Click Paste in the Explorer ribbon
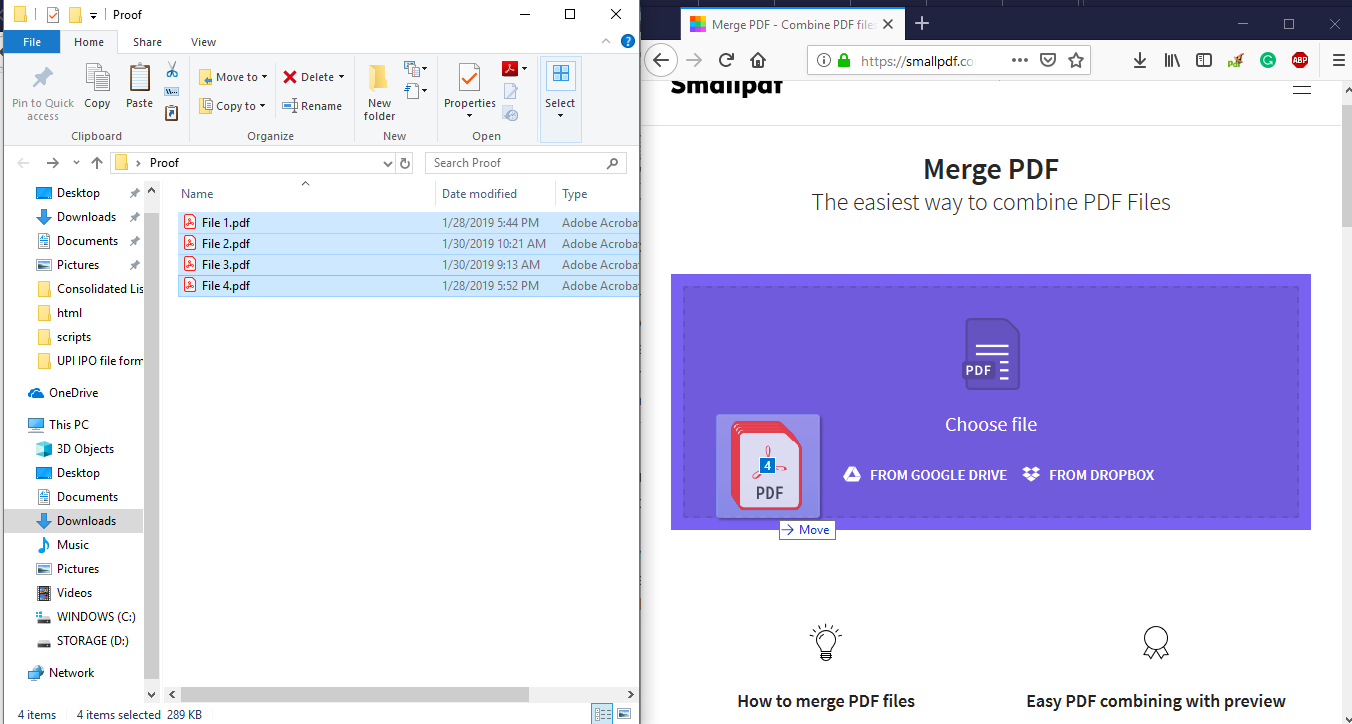Screen dimensions: 1352x724 (x=140, y=86)
